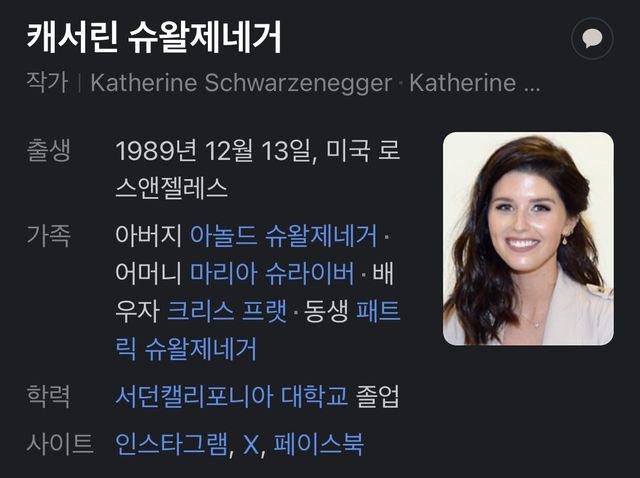The image size is (640, 478).
Task: Select the 가족 field label
Action: click(48, 236)
